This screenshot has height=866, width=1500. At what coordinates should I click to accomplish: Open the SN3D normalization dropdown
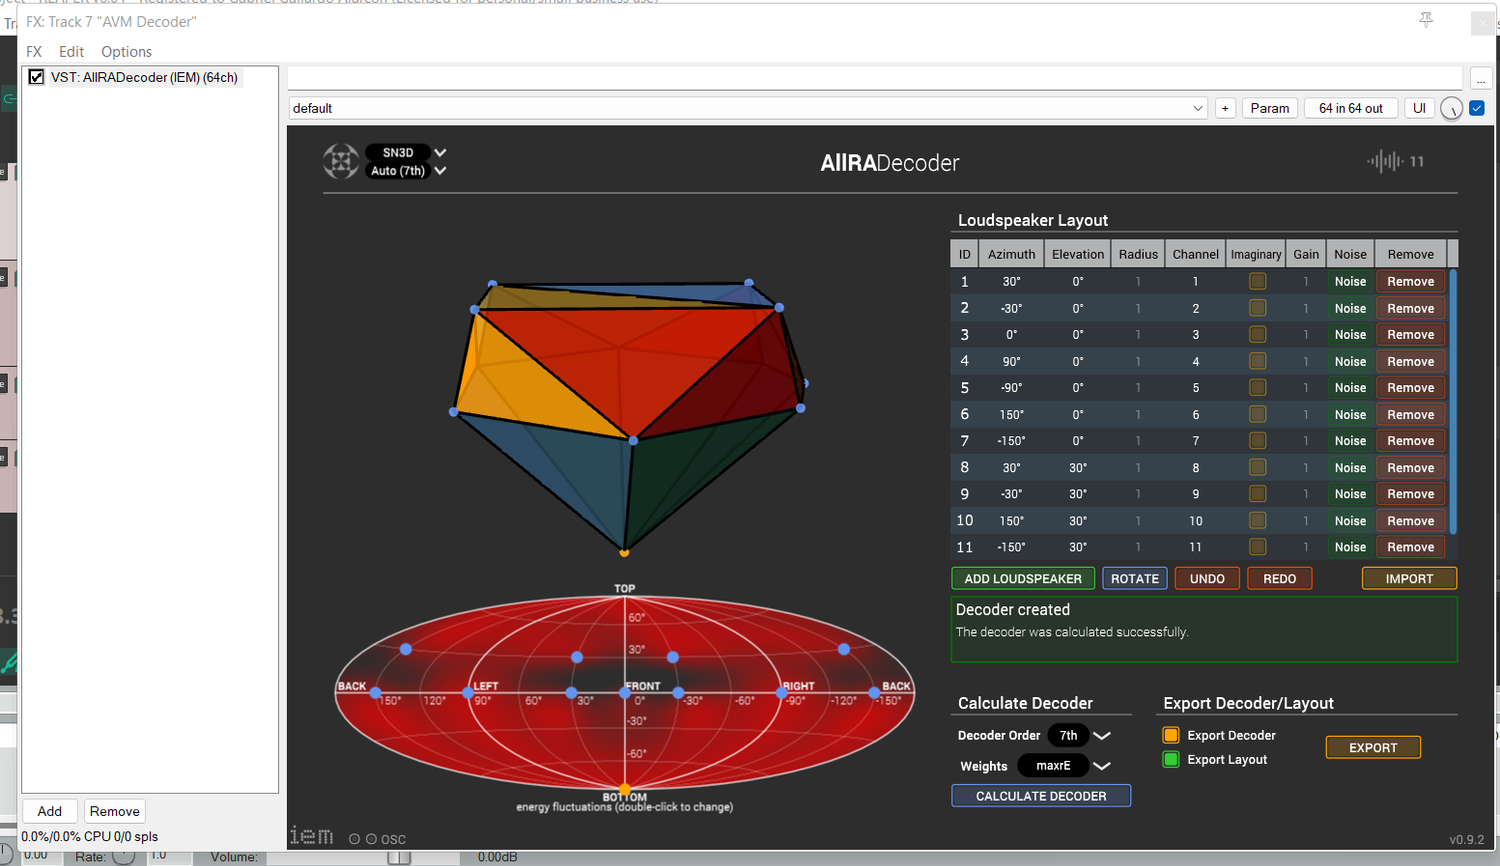(x=406, y=152)
